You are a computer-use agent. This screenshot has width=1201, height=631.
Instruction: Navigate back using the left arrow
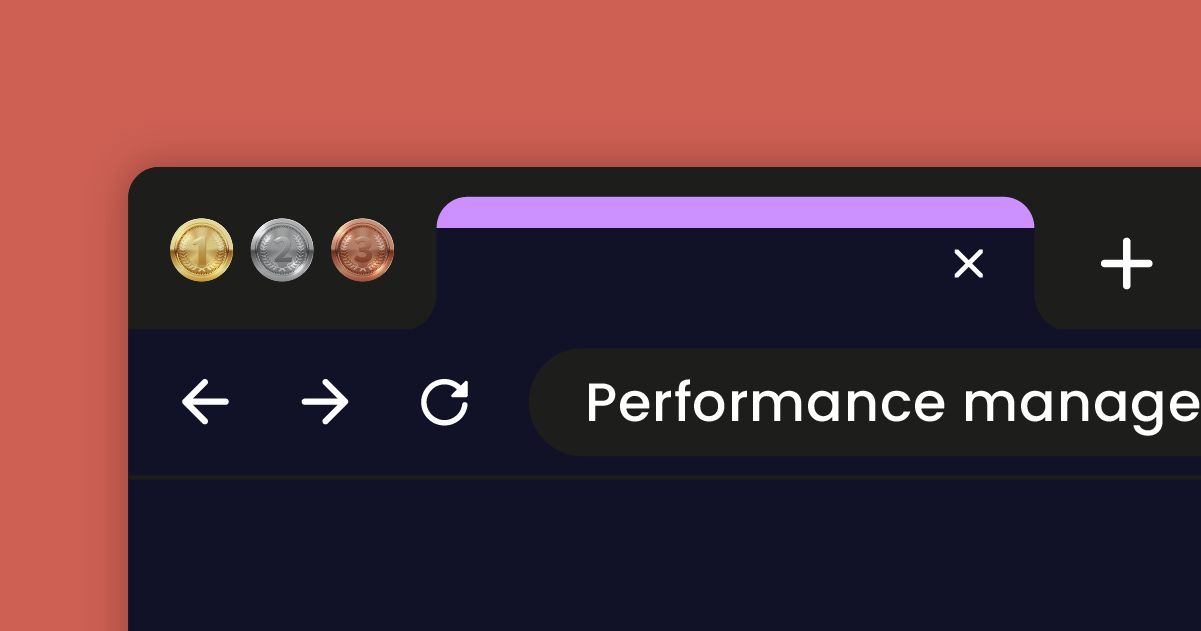205,401
